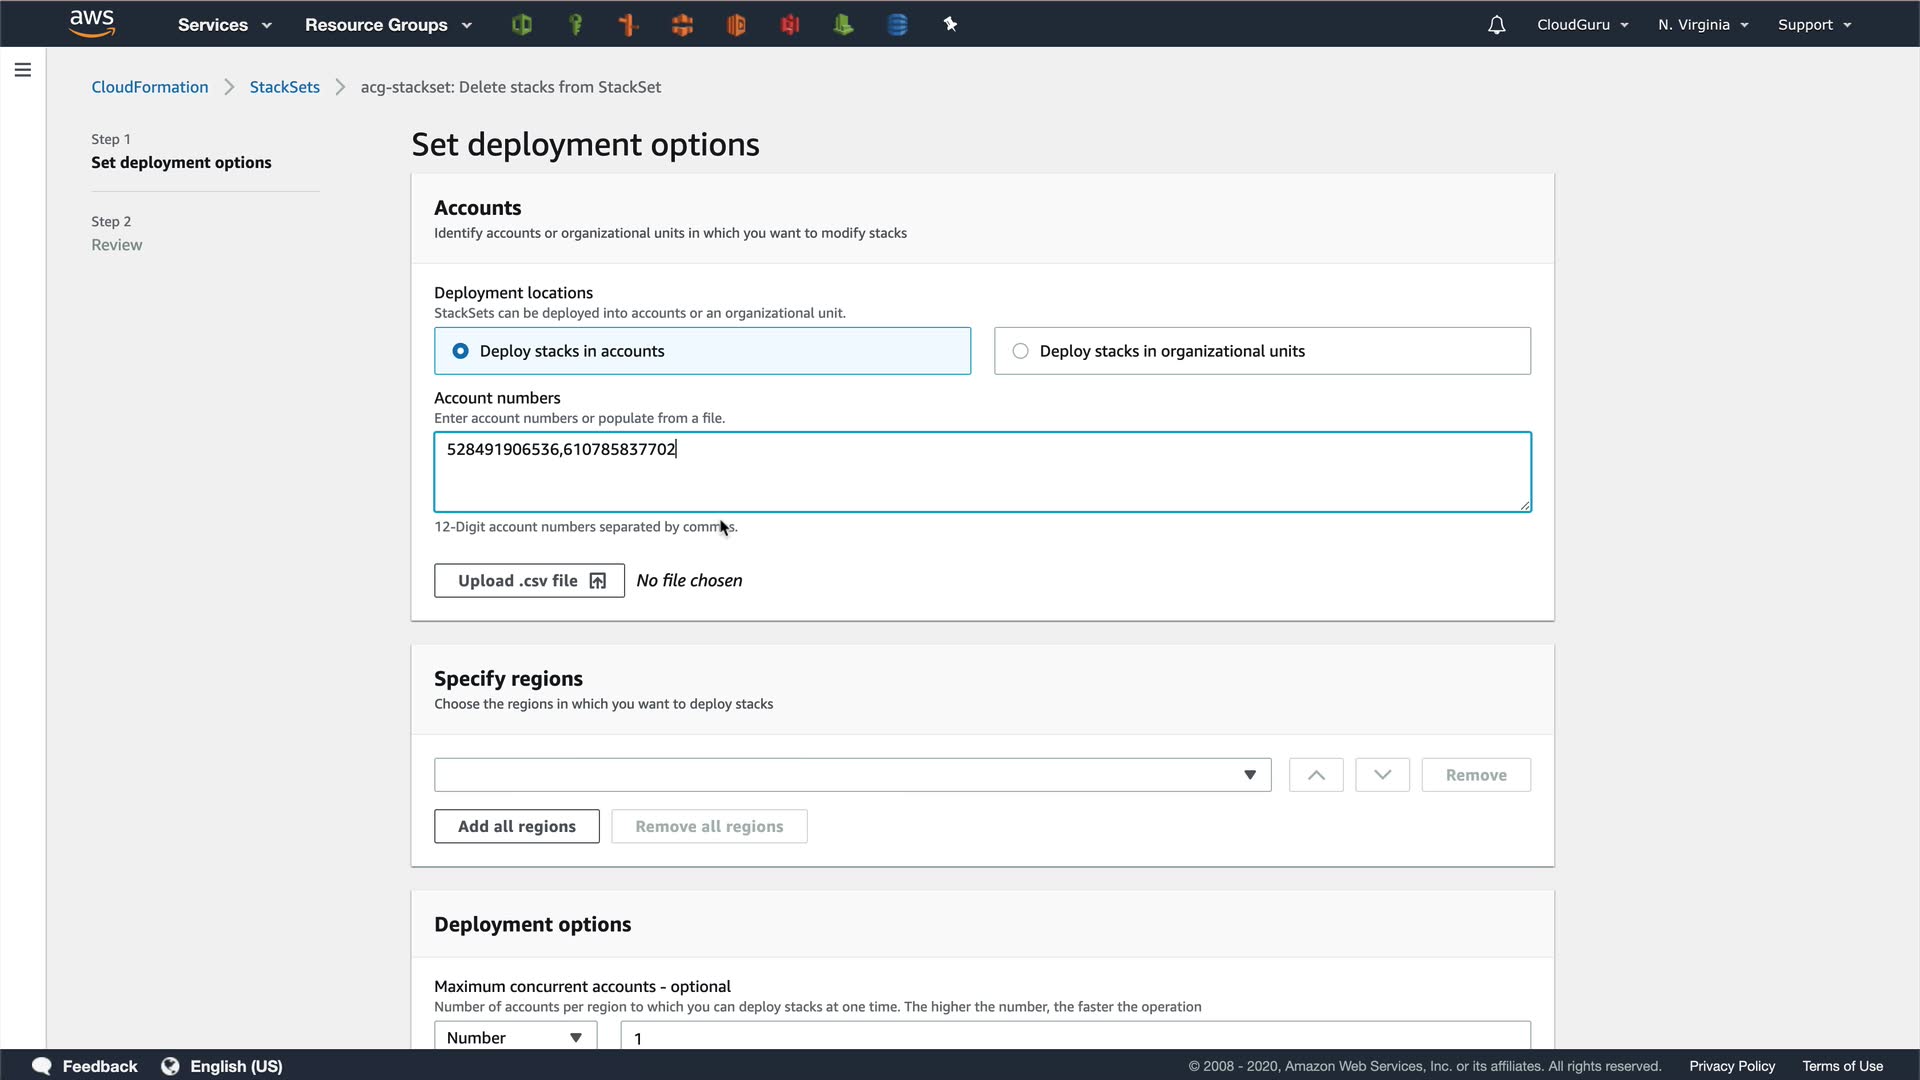Open the Services menu

[x=224, y=25]
